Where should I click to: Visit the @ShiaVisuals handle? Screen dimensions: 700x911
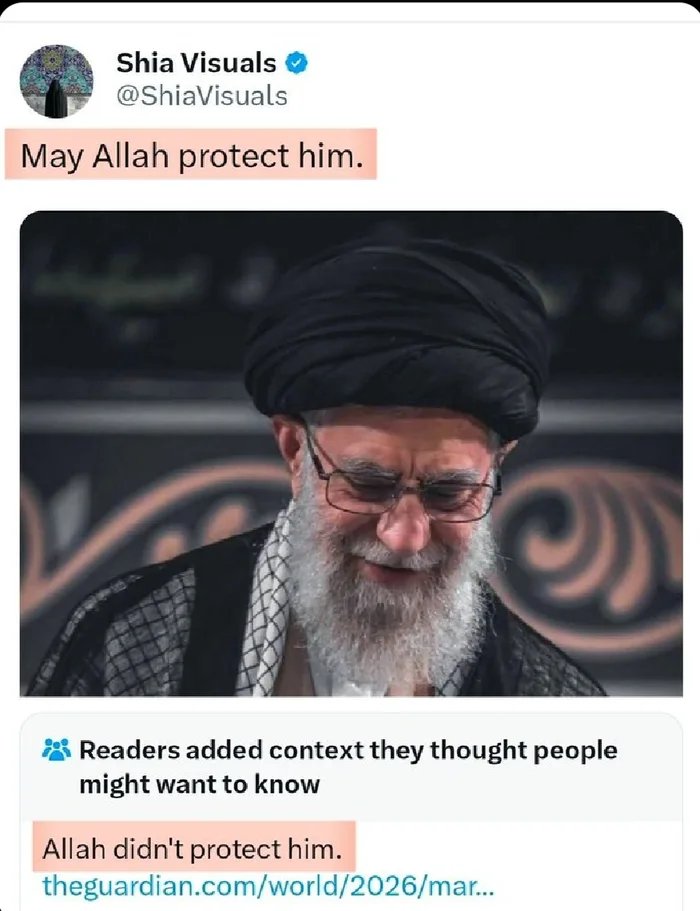pyautogui.click(x=202, y=96)
